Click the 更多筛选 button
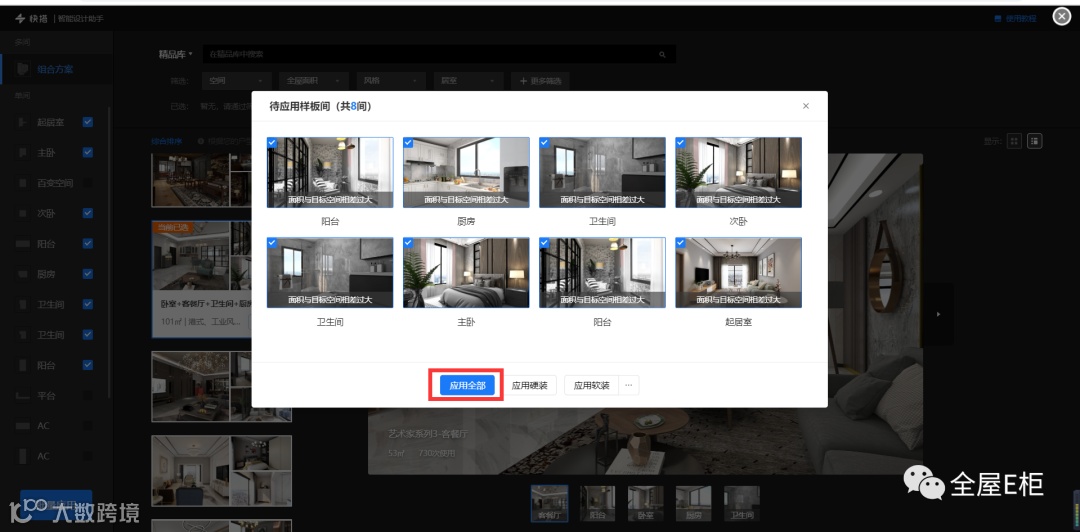The height and width of the screenshot is (532, 1080). coord(540,81)
